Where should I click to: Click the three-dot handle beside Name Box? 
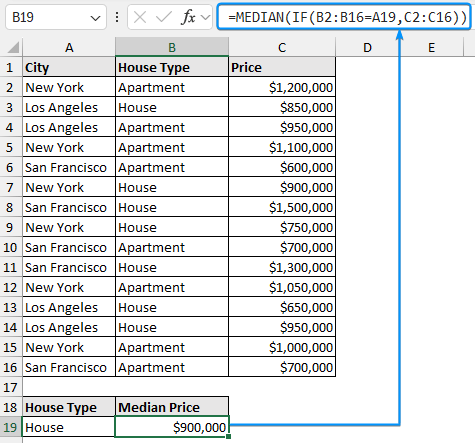tap(117, 17)
